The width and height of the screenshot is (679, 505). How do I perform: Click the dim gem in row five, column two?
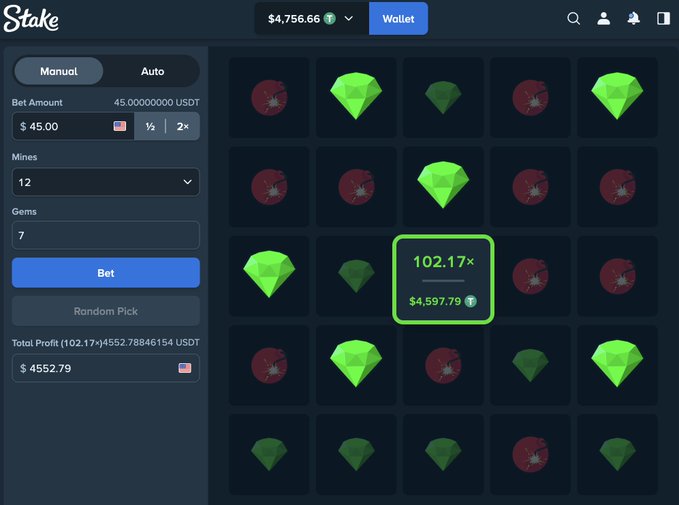click(356, 454)
